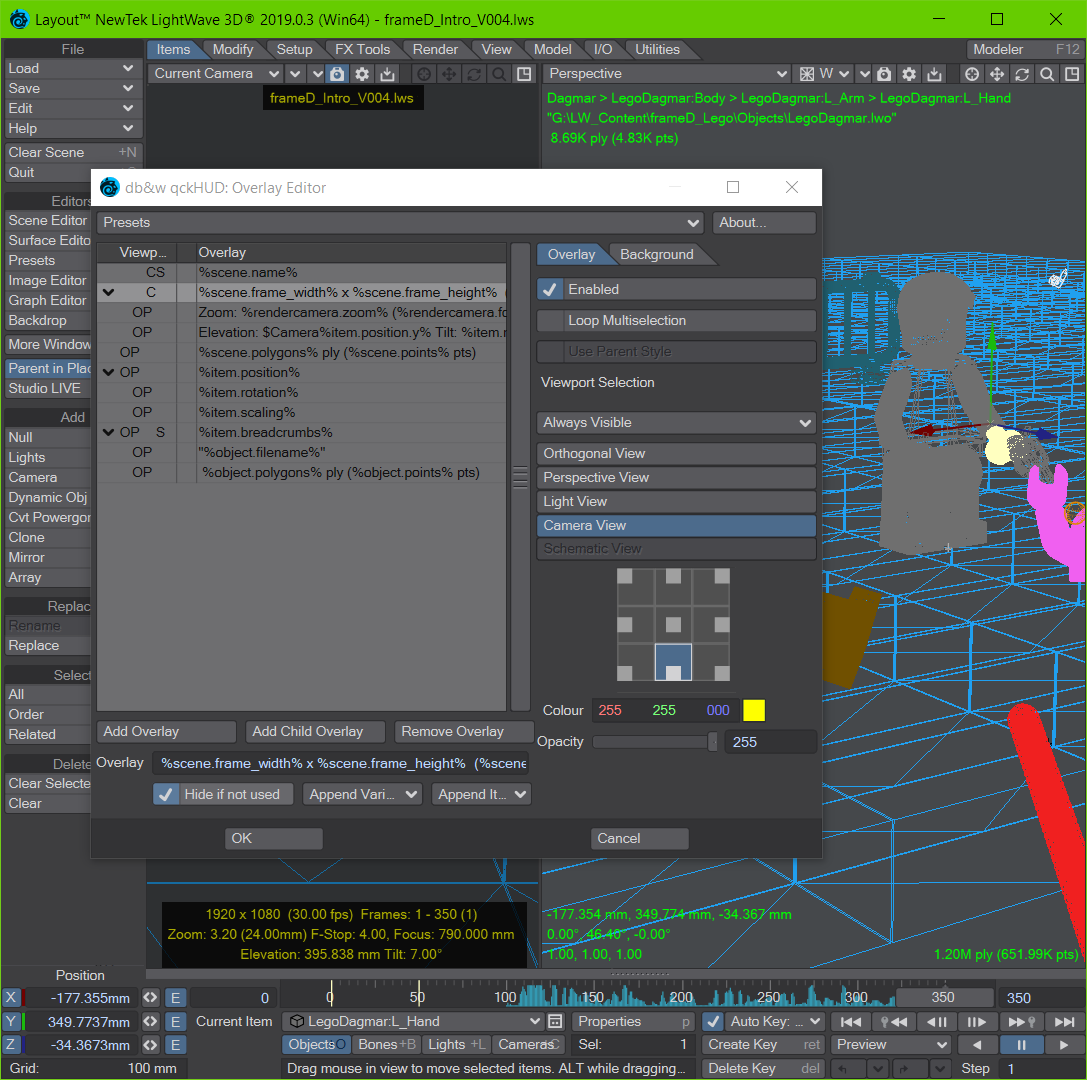Click the rotate view icon in Perspective viewport

click(x=1022, y=74)
